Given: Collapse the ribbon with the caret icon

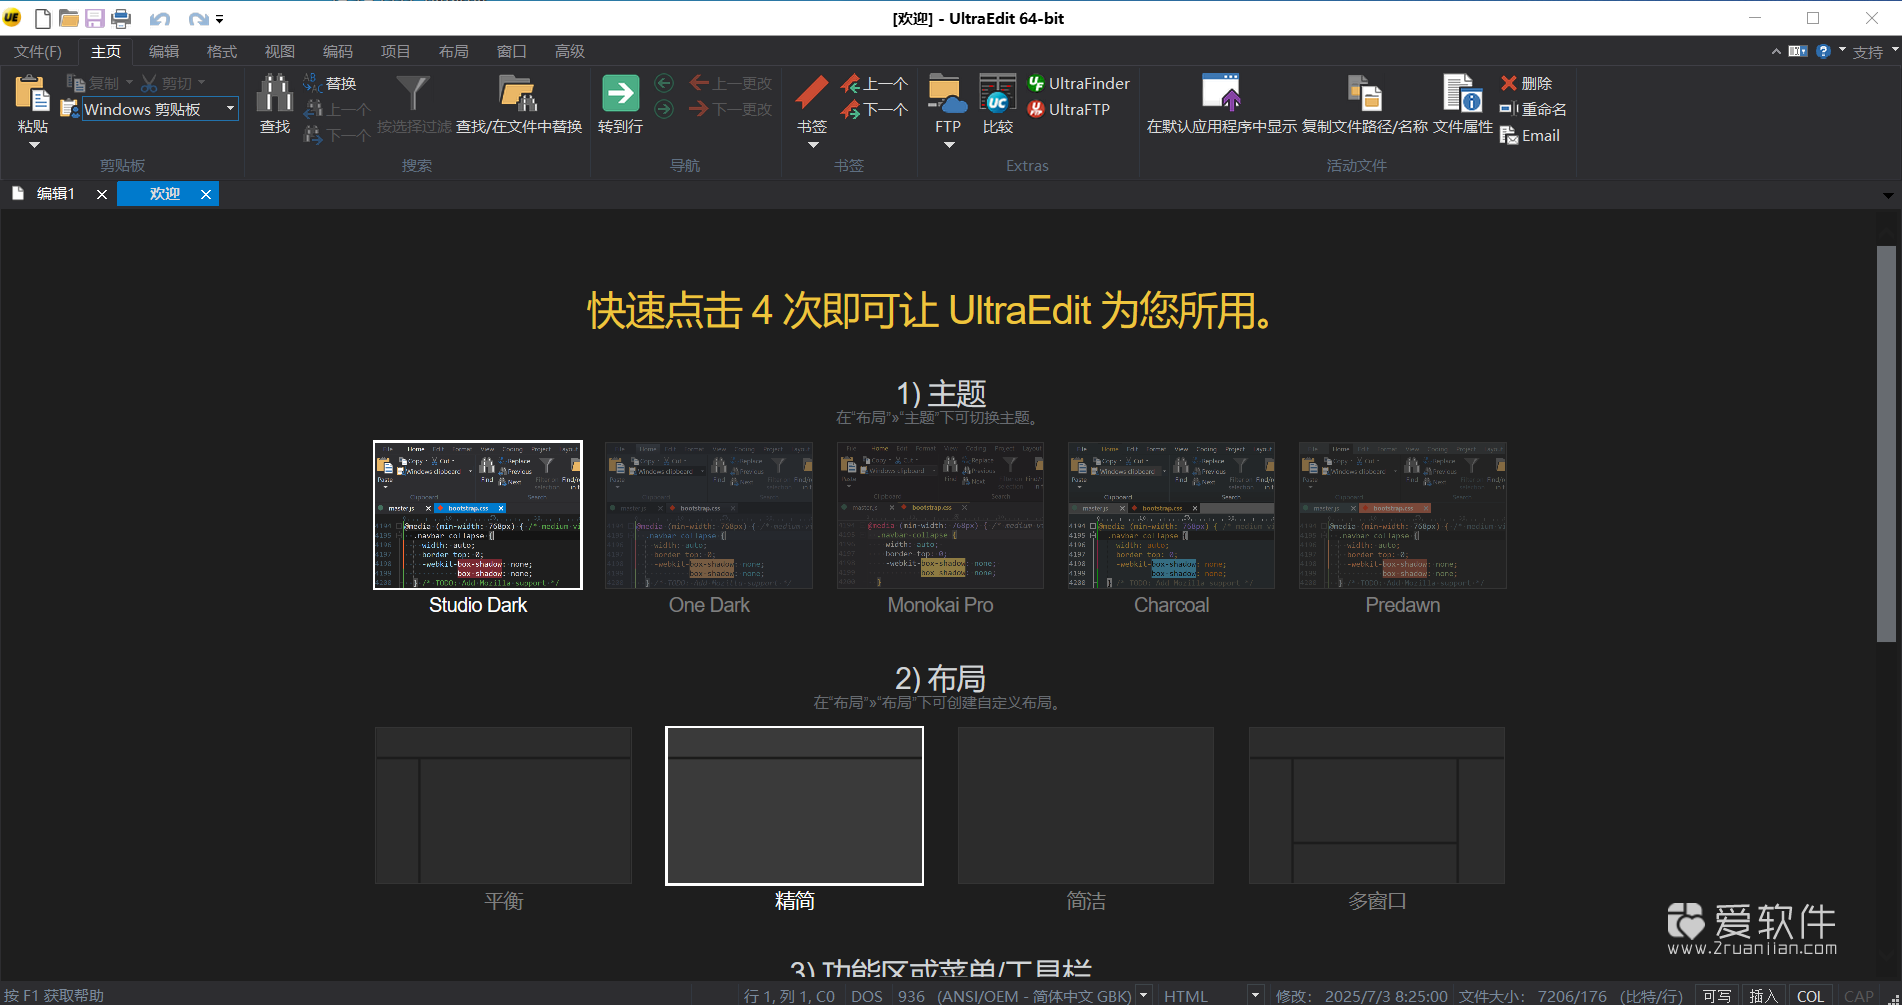Looking at the screenshot, I should pos(1776,51).
